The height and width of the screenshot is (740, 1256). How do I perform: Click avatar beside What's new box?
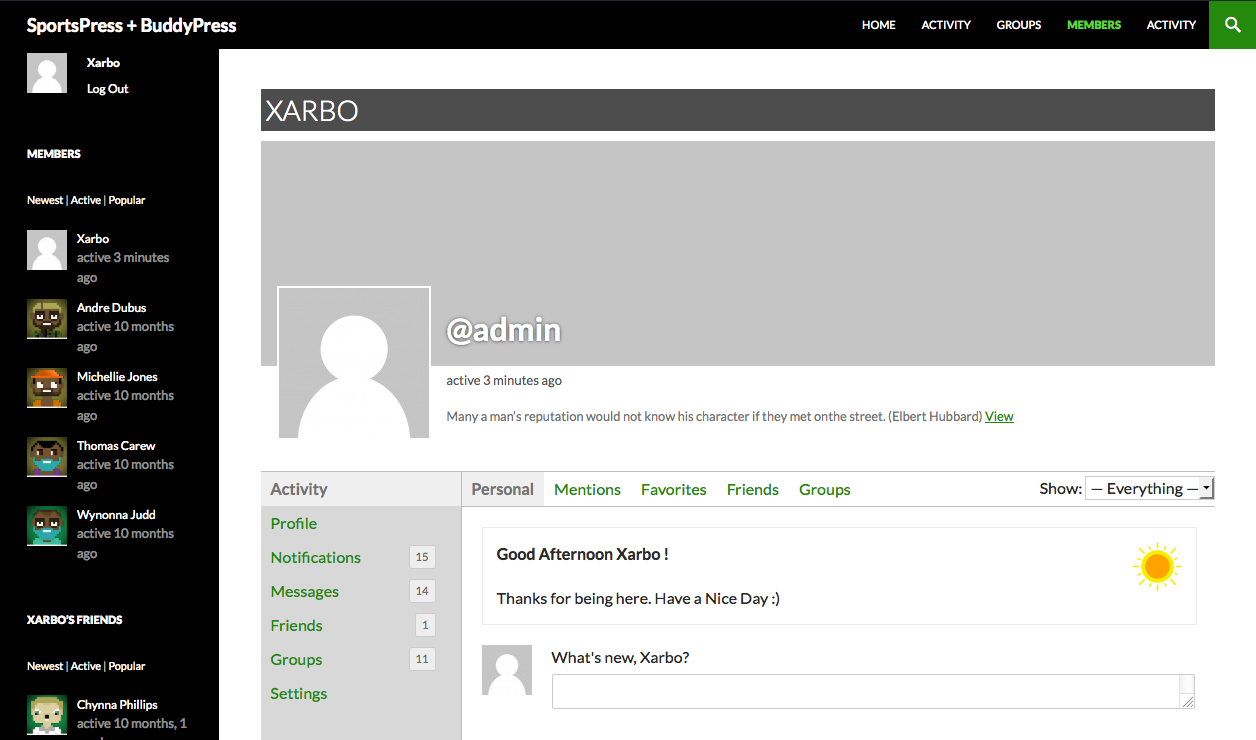click(507, 670)
